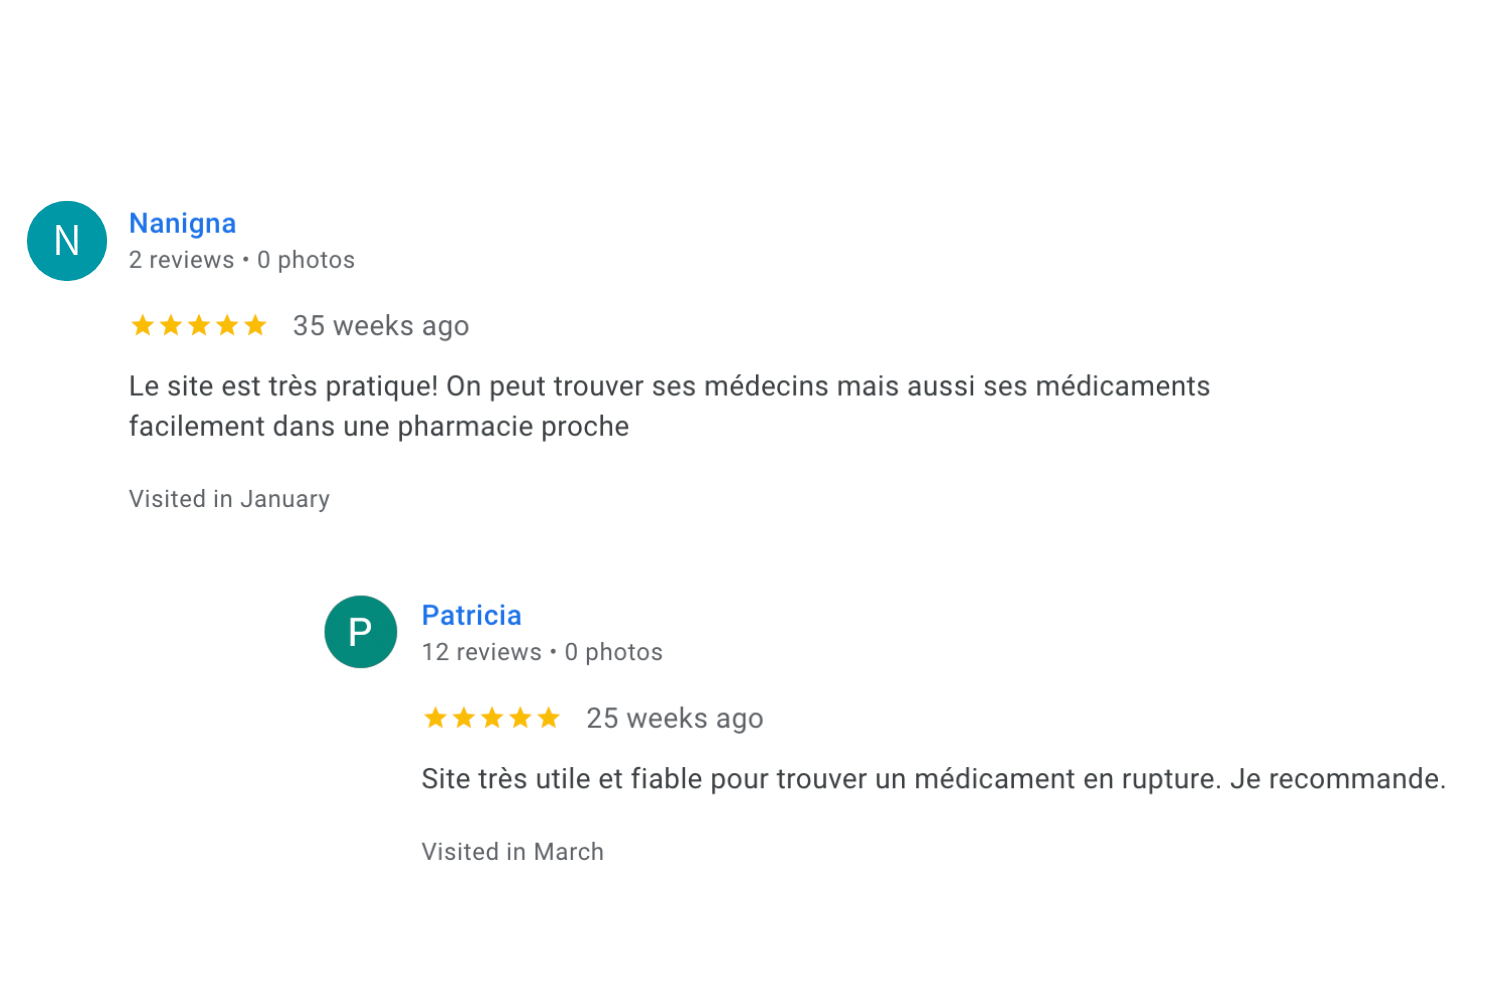Click Nanigna's review text about pharmacie proche
The image size is (1500, 1000).
668,406
